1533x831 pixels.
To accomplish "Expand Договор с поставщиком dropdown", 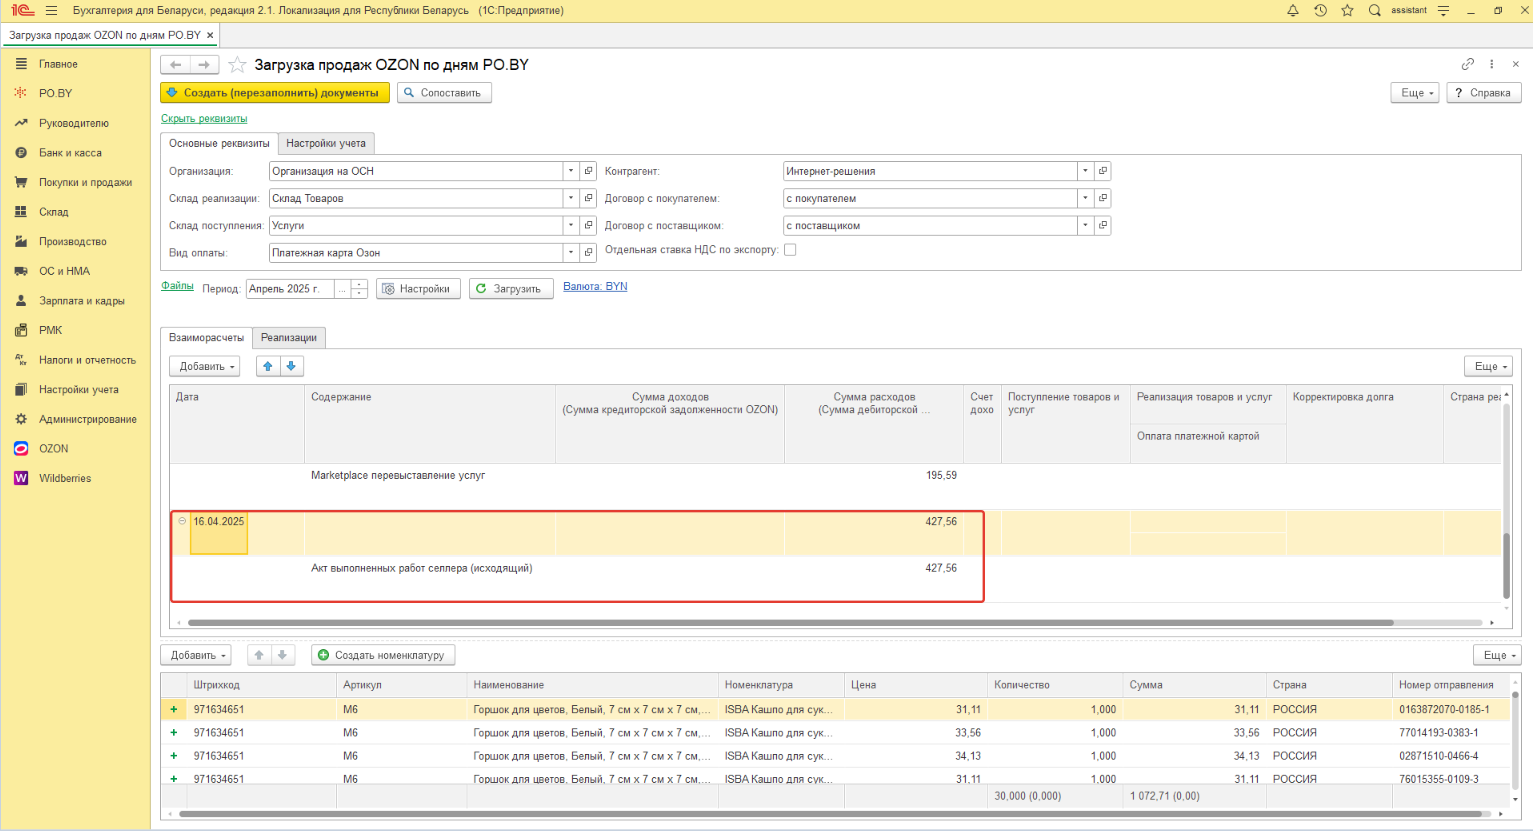I will coord(1085,226).
